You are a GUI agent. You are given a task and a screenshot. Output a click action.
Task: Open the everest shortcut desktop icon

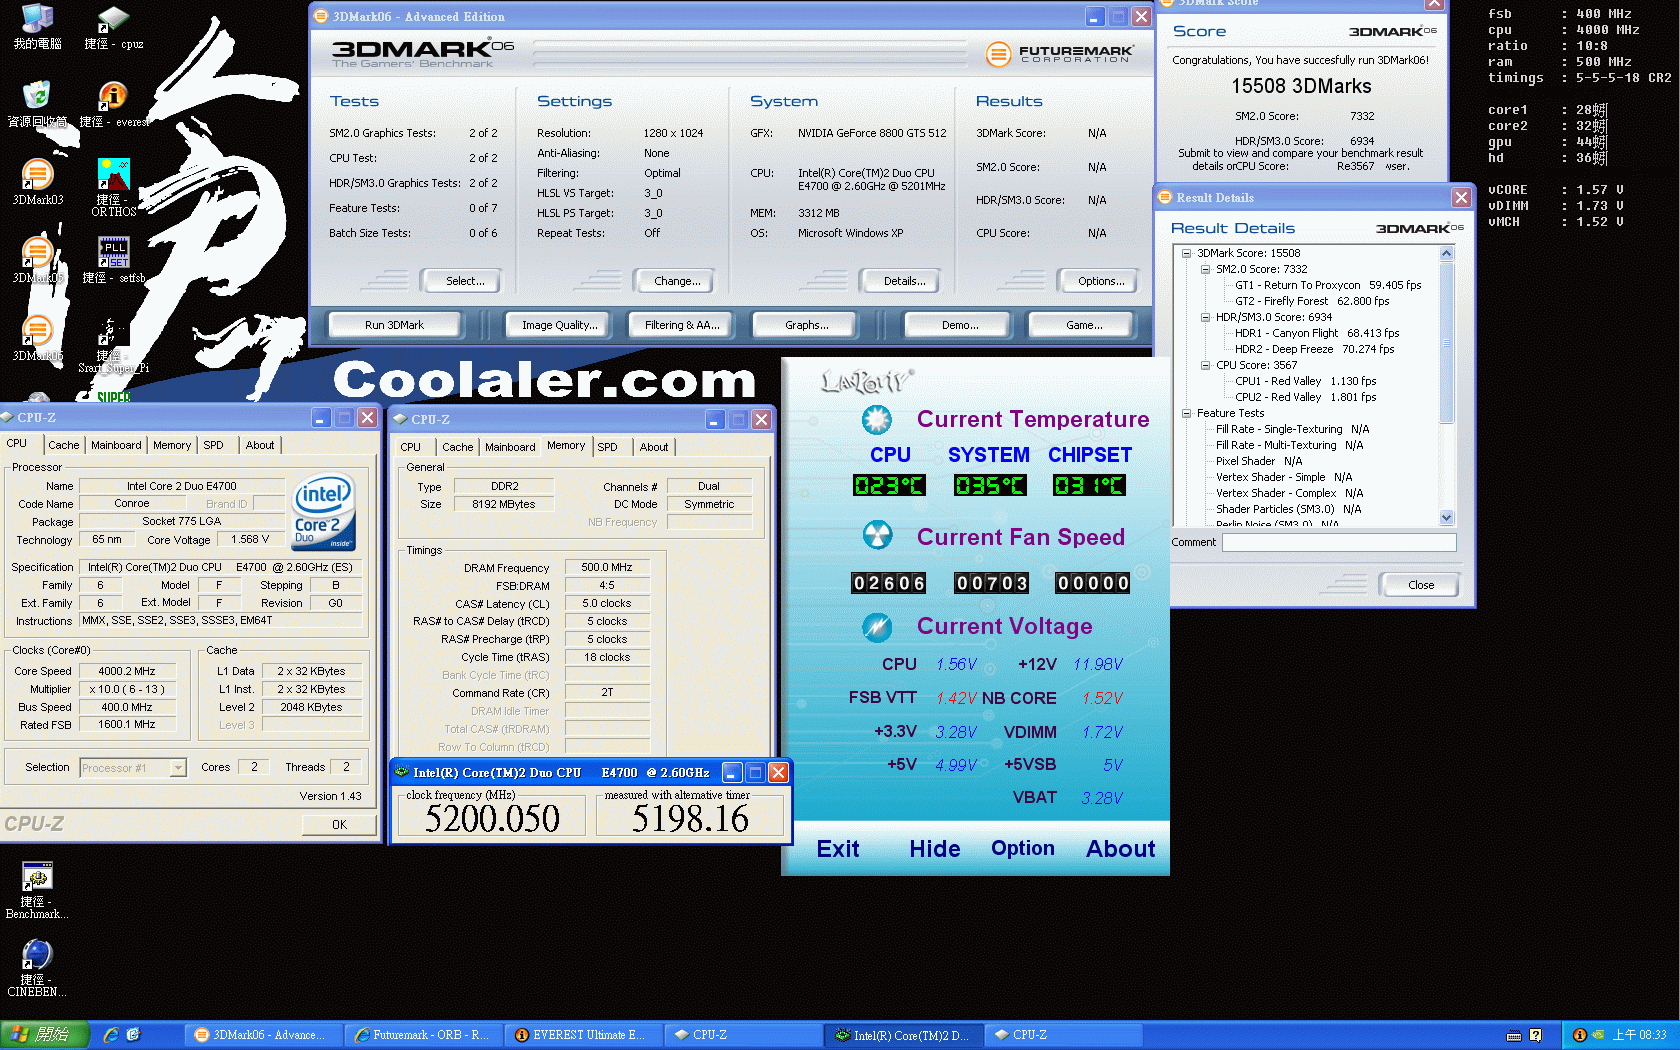coord(113,104)
